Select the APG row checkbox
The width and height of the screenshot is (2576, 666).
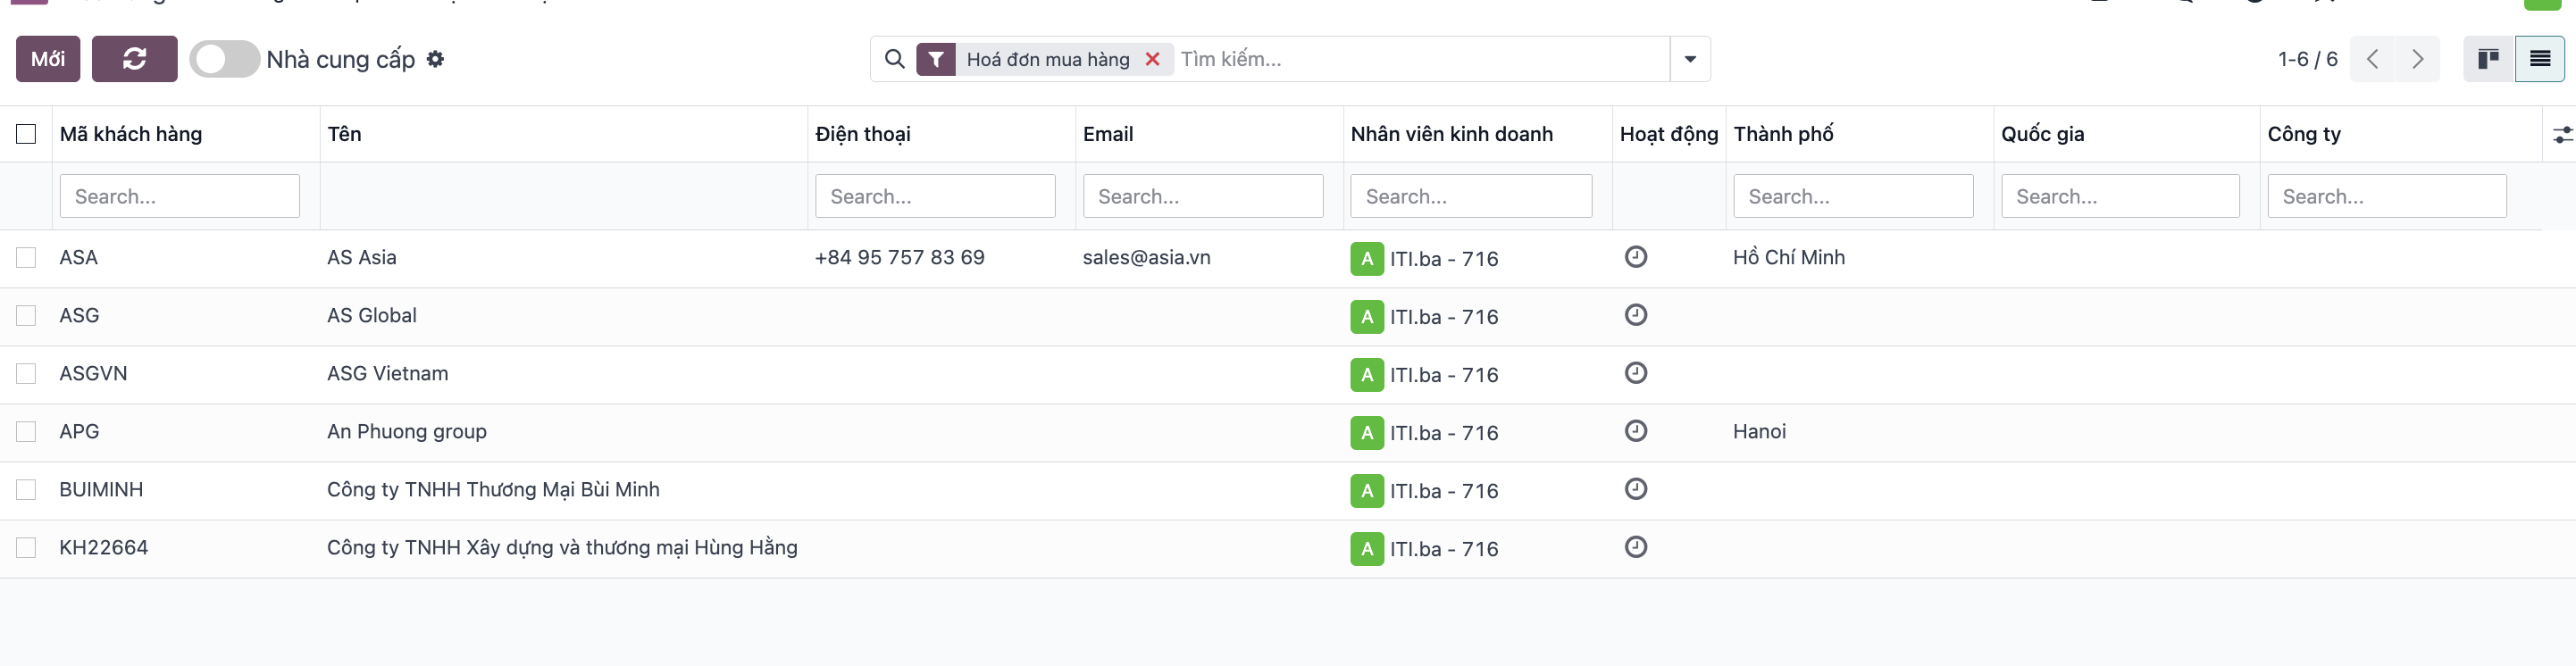pyautogui.click(x=26, y=432)
